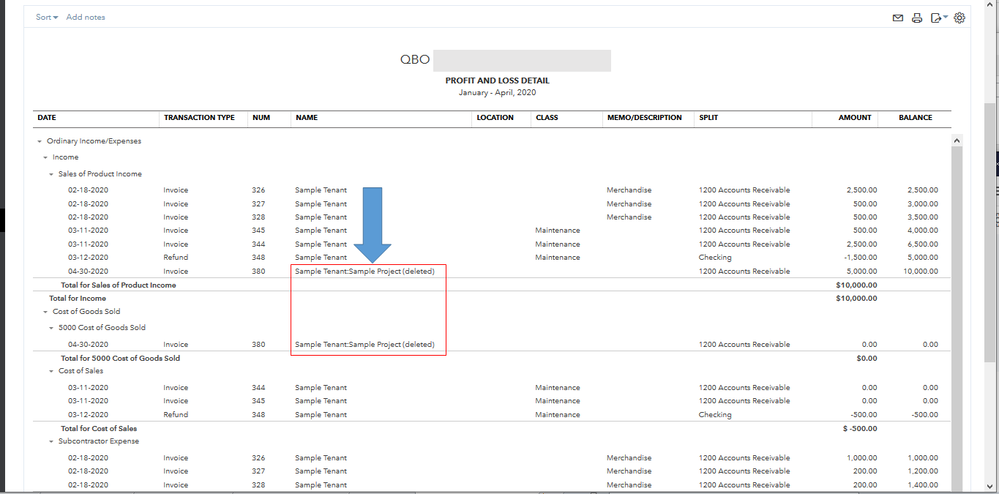This screenshot has width=999, height=494.
Task: Click the SPLIT column header
Action: (x=709, y=118)
